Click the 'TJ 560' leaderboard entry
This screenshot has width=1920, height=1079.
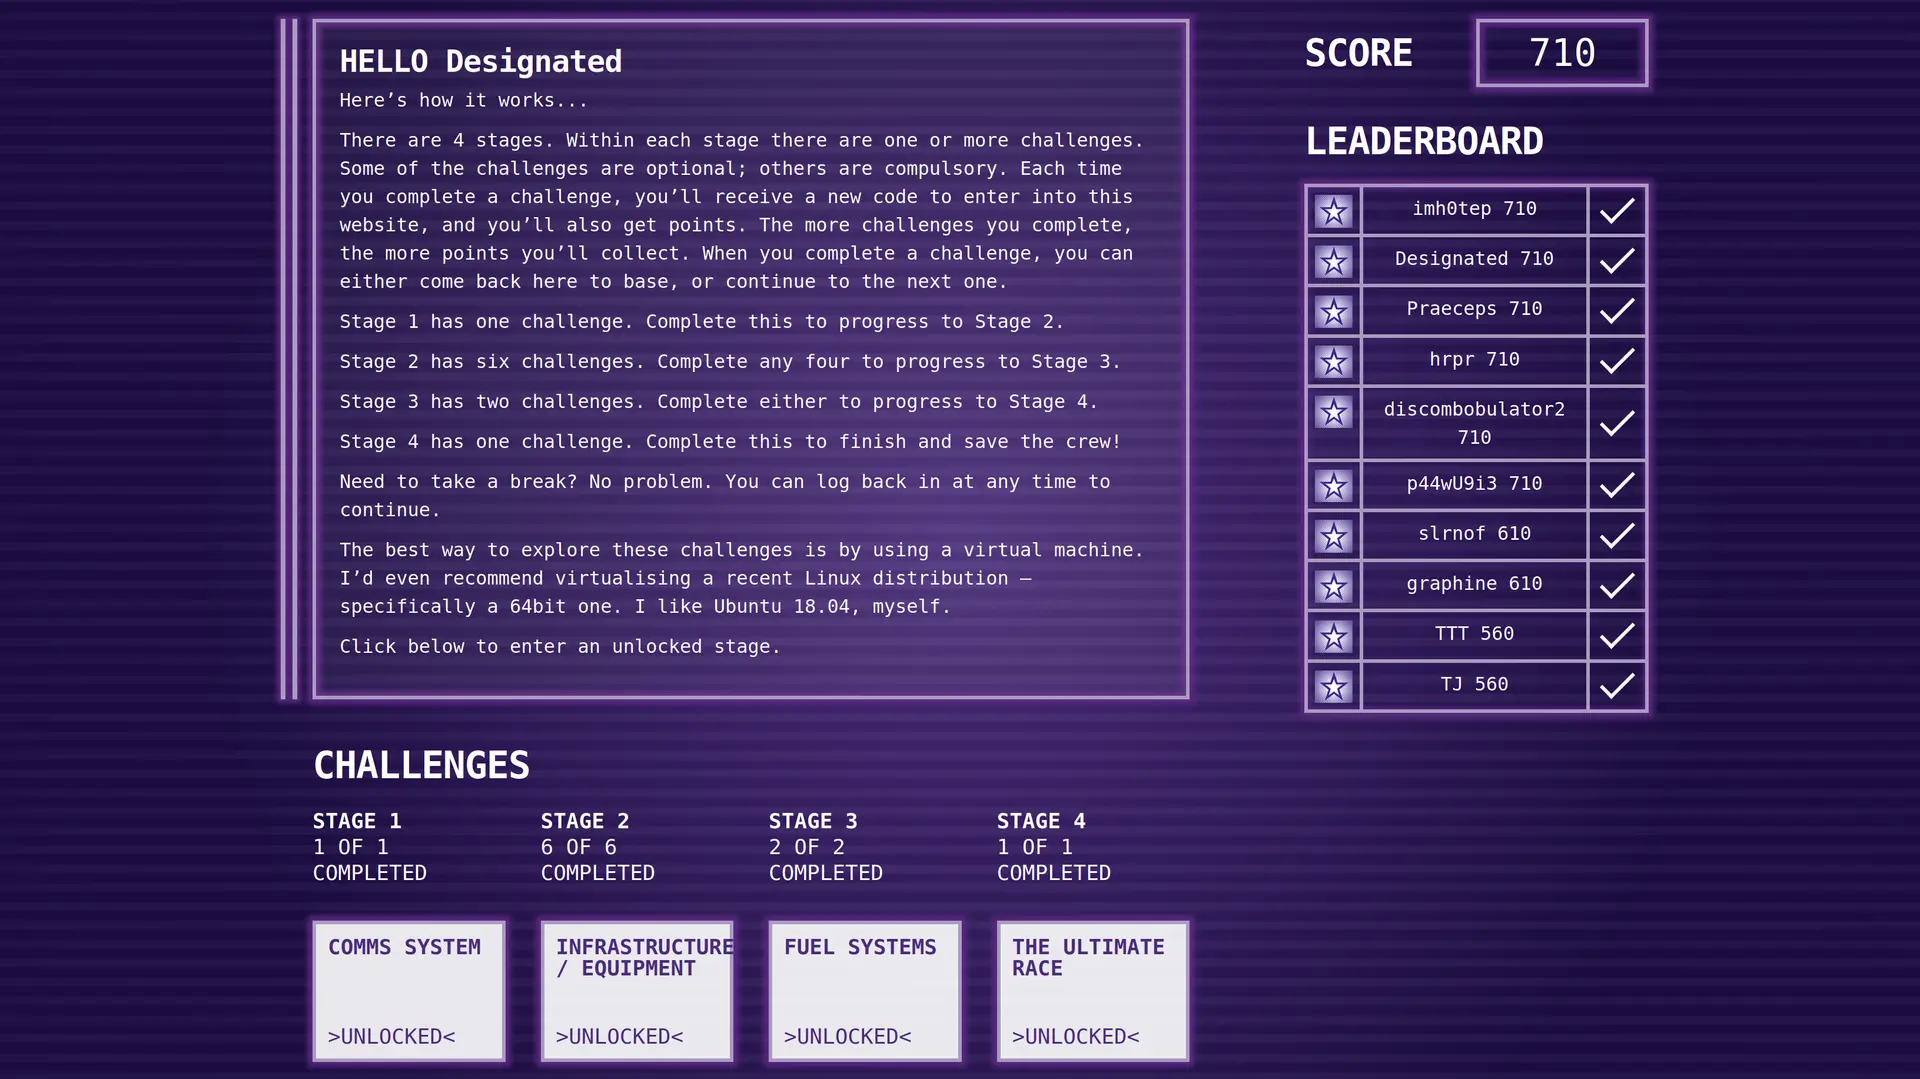pos(1474,685)
